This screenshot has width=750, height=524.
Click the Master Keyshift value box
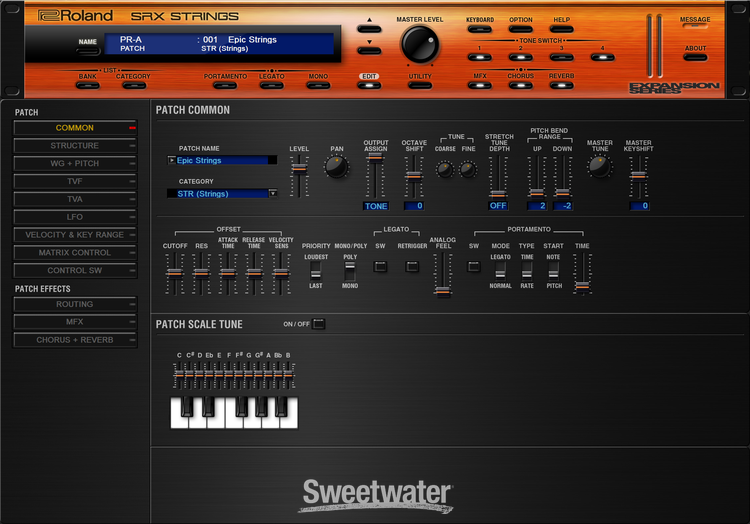pyautogui.click(x=639, y=206)
